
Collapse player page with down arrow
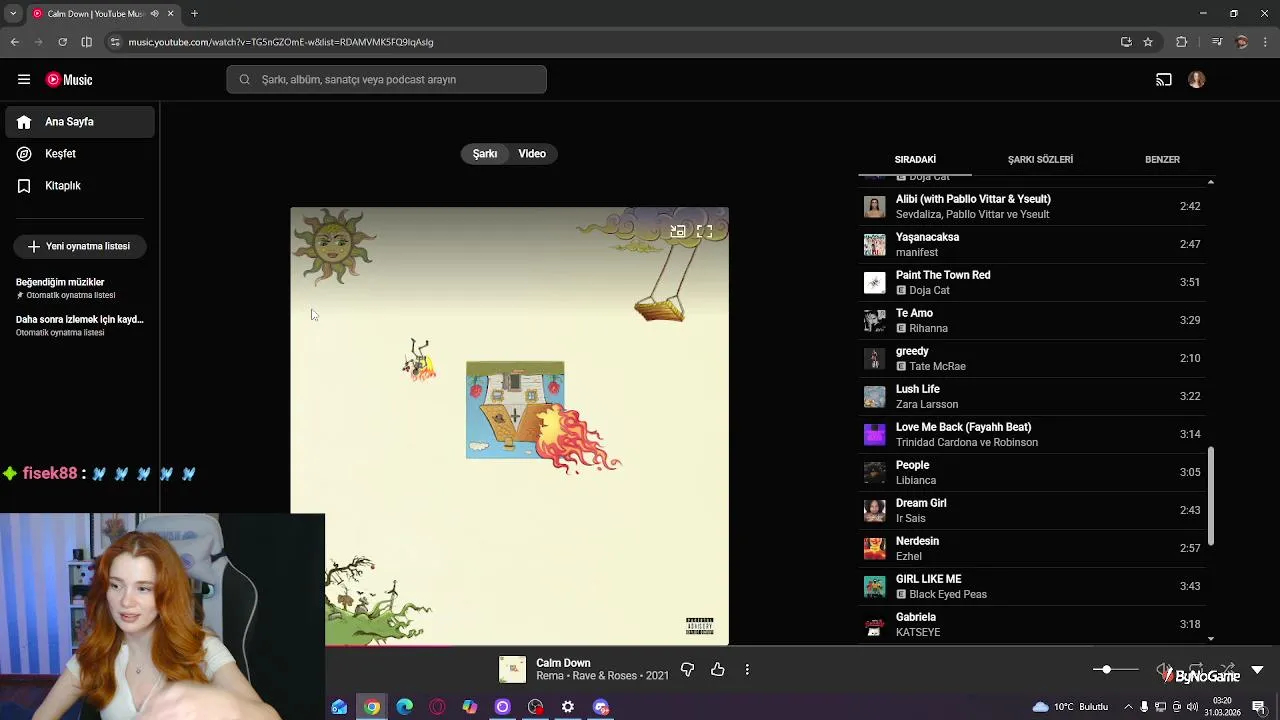pyautogui.click(x=1258, y=670)
